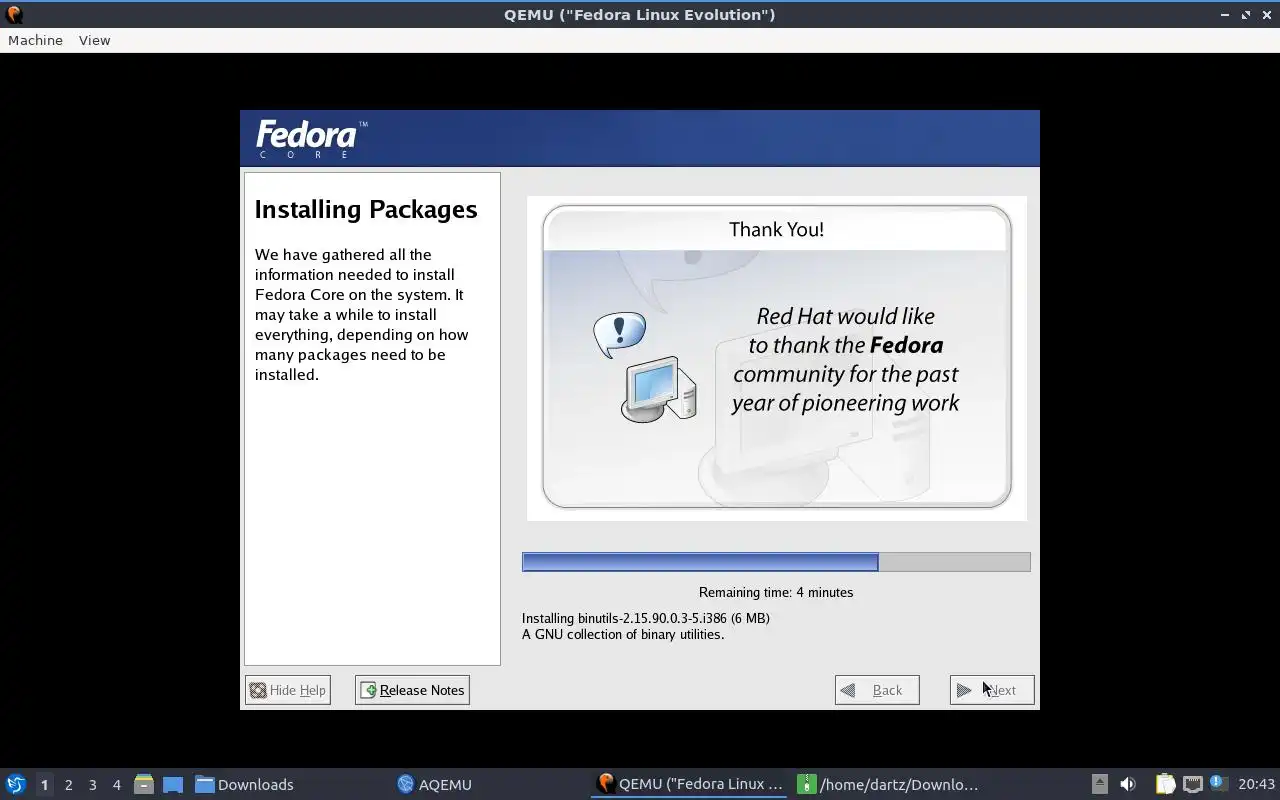The width and height of the screenshot is (1280, 800).
Task: Open the Lubuntu start menu icon
Action: coord(16,784)
